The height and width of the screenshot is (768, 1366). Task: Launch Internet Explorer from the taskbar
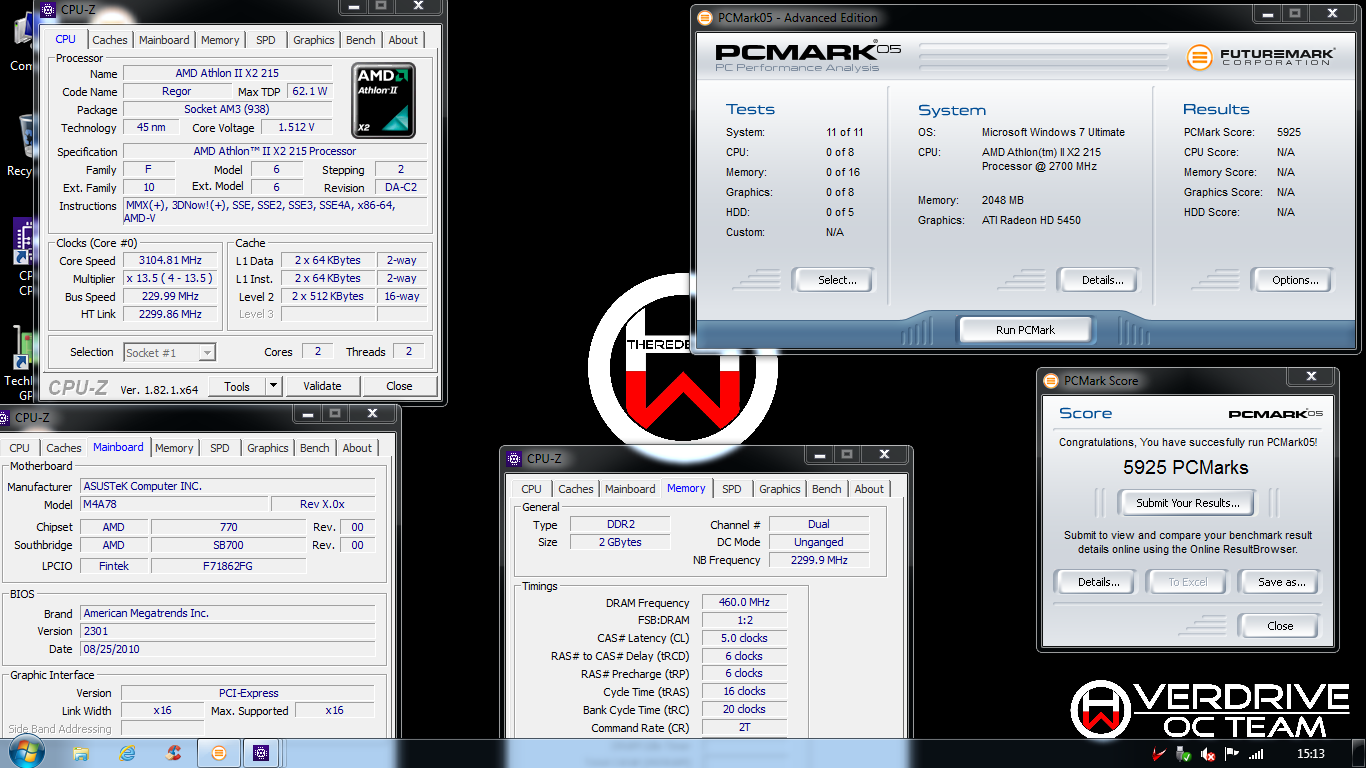click(127, 753)
